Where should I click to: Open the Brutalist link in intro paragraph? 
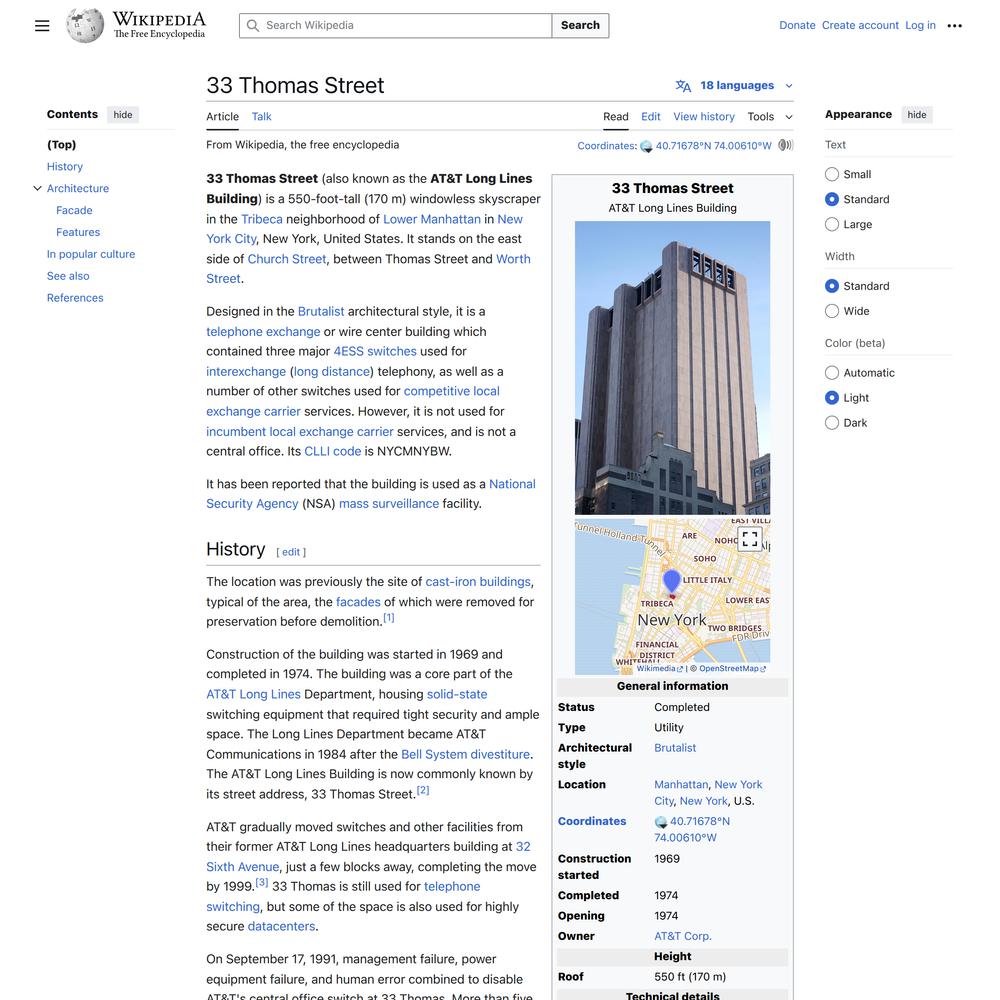tap(321, 312)
